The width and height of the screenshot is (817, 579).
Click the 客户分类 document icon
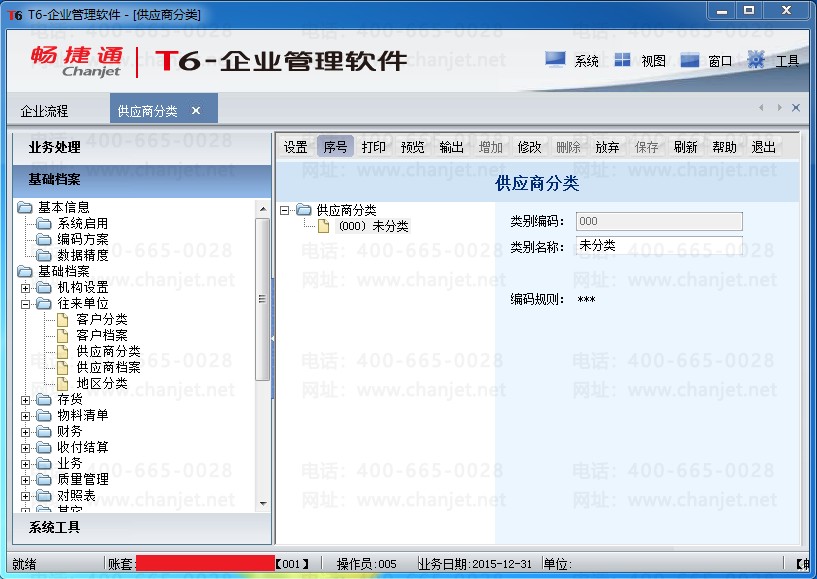pos(63,319)
